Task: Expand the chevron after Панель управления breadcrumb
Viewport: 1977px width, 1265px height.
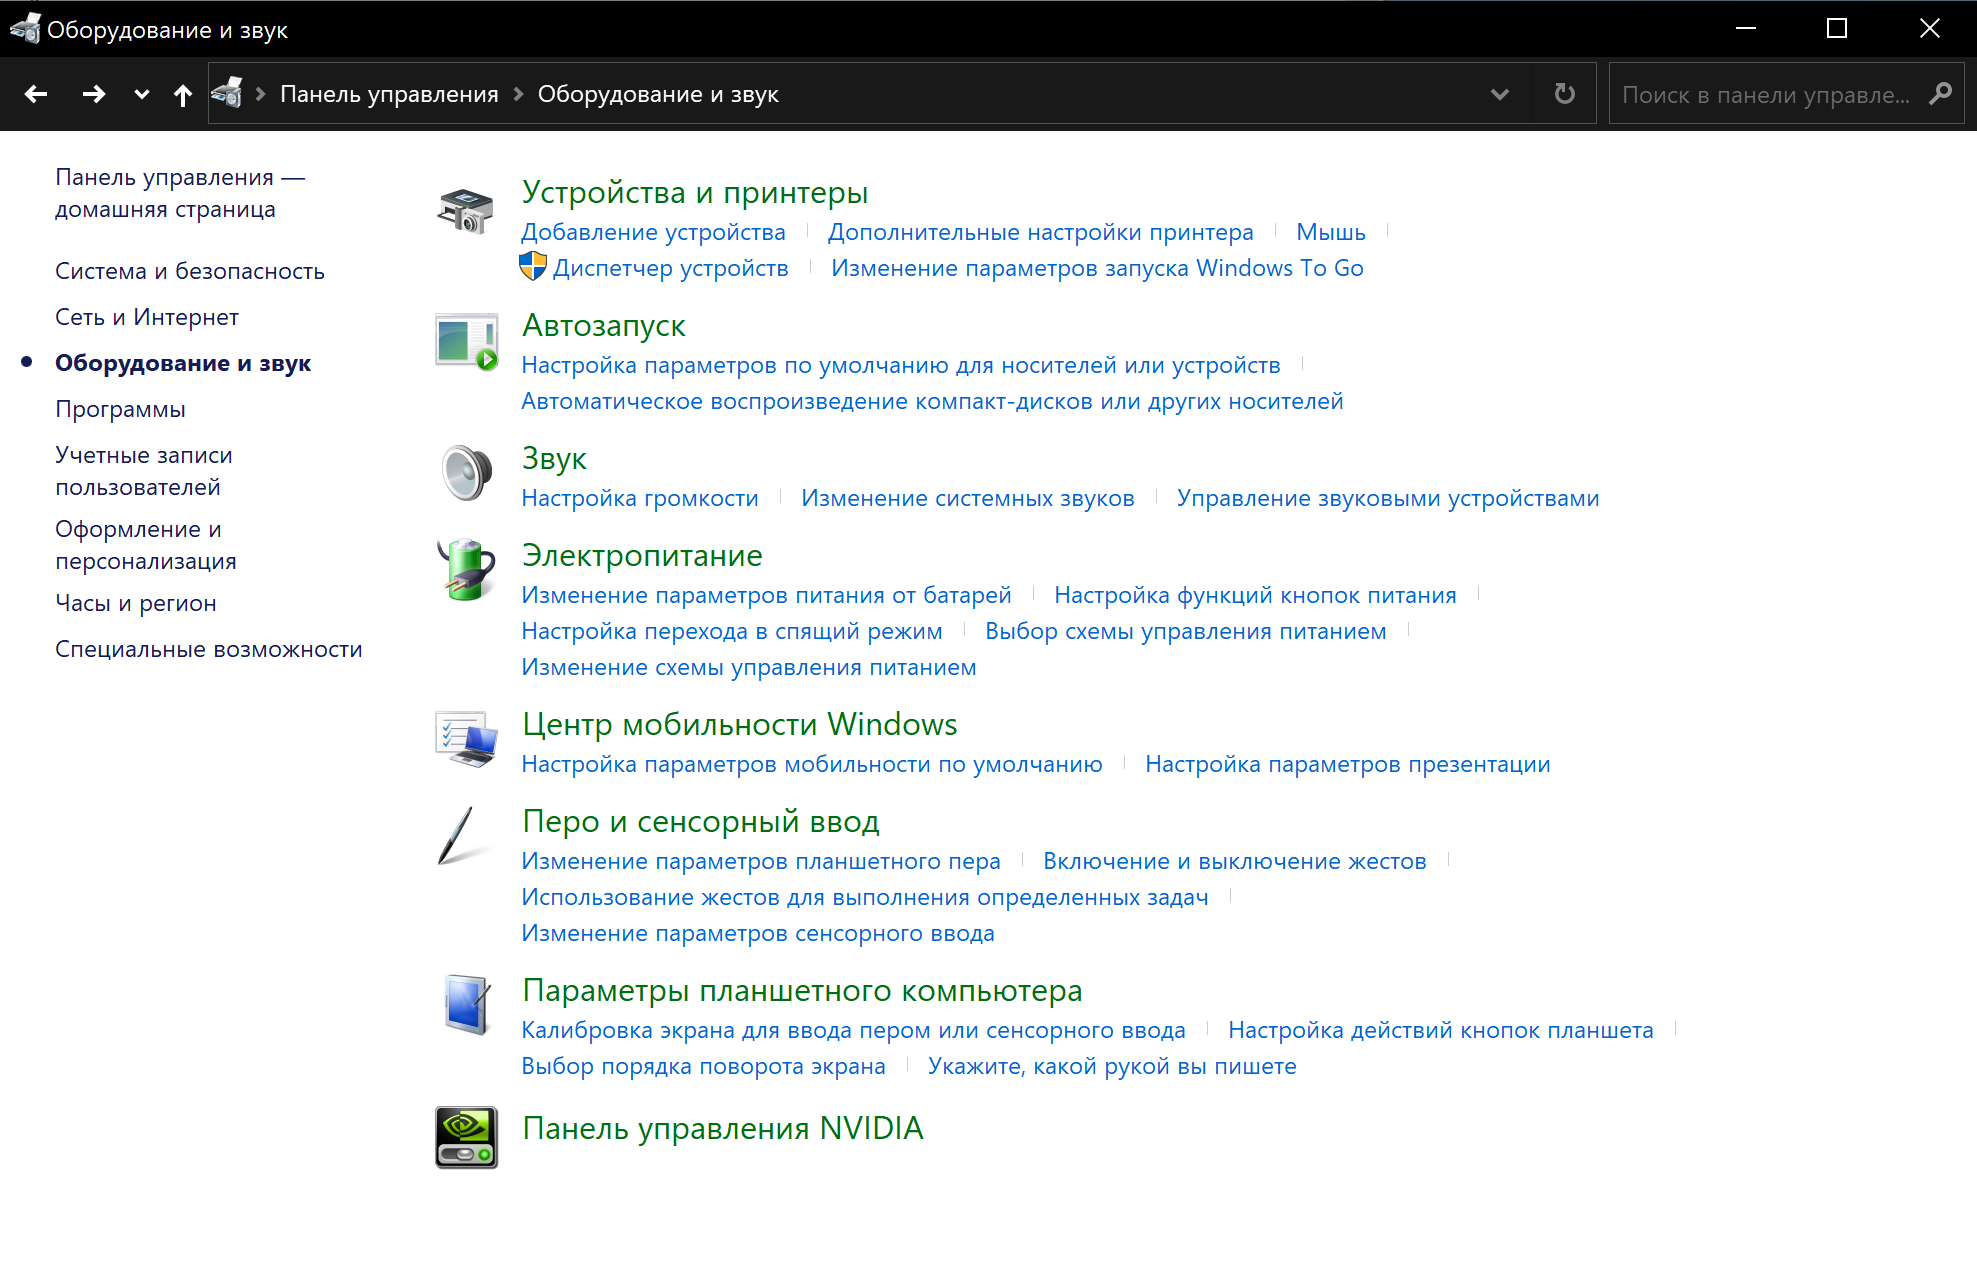Action: point(518,94)
